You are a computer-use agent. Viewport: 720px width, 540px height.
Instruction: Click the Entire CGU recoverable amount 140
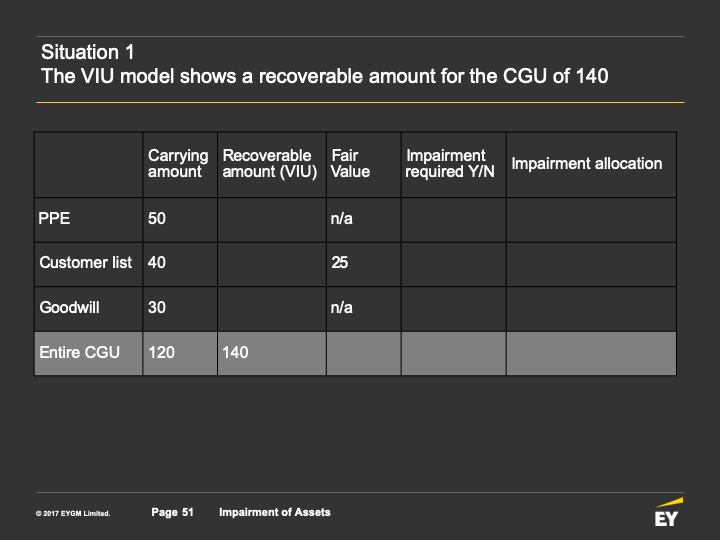point(235,352)
